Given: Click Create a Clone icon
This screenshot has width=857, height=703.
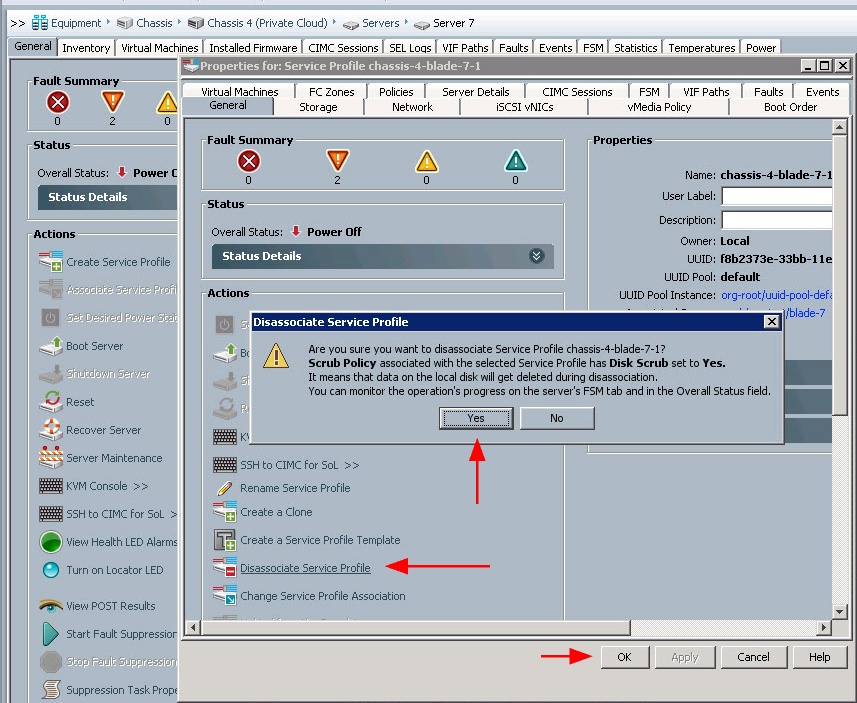Looking at the screenshot, I should point(225,512).
